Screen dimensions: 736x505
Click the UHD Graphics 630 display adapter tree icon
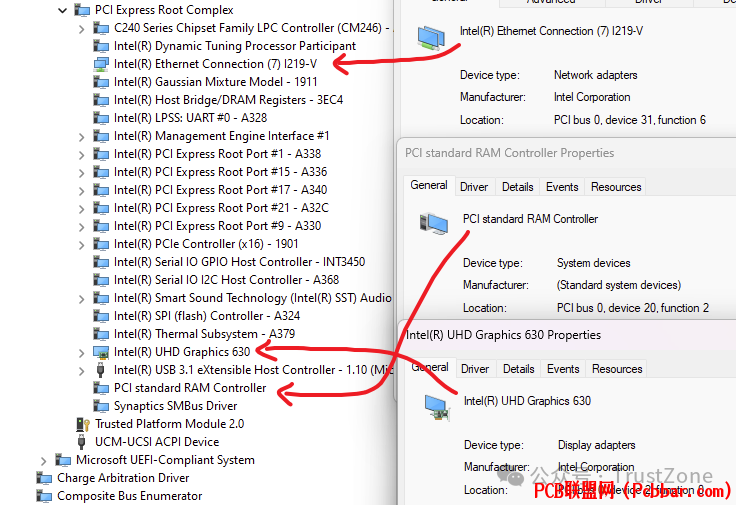pos(101,352)
